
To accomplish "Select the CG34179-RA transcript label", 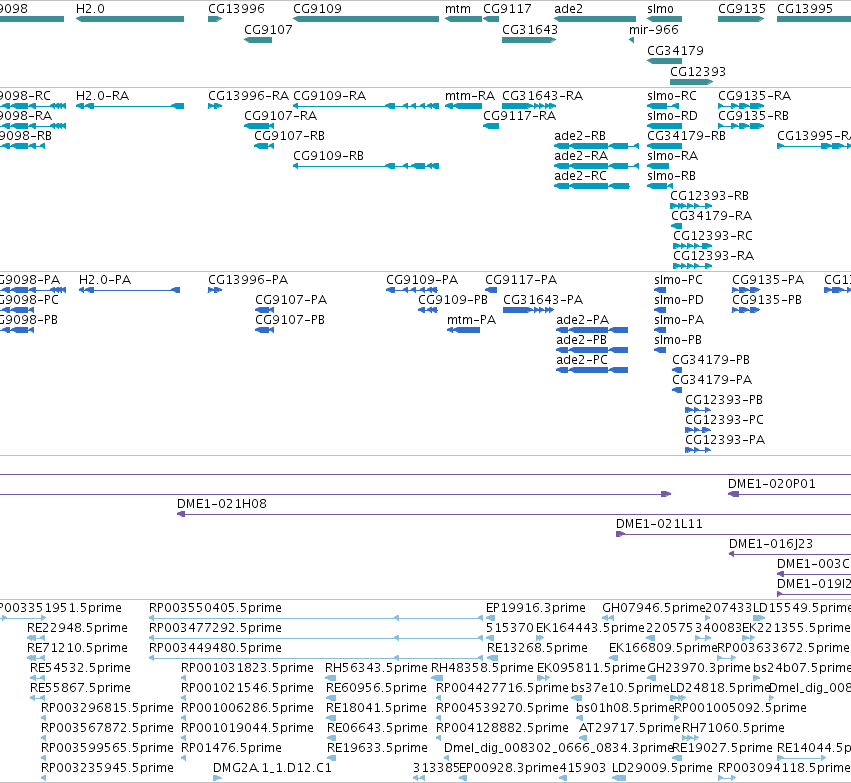I will click(712, 216).
